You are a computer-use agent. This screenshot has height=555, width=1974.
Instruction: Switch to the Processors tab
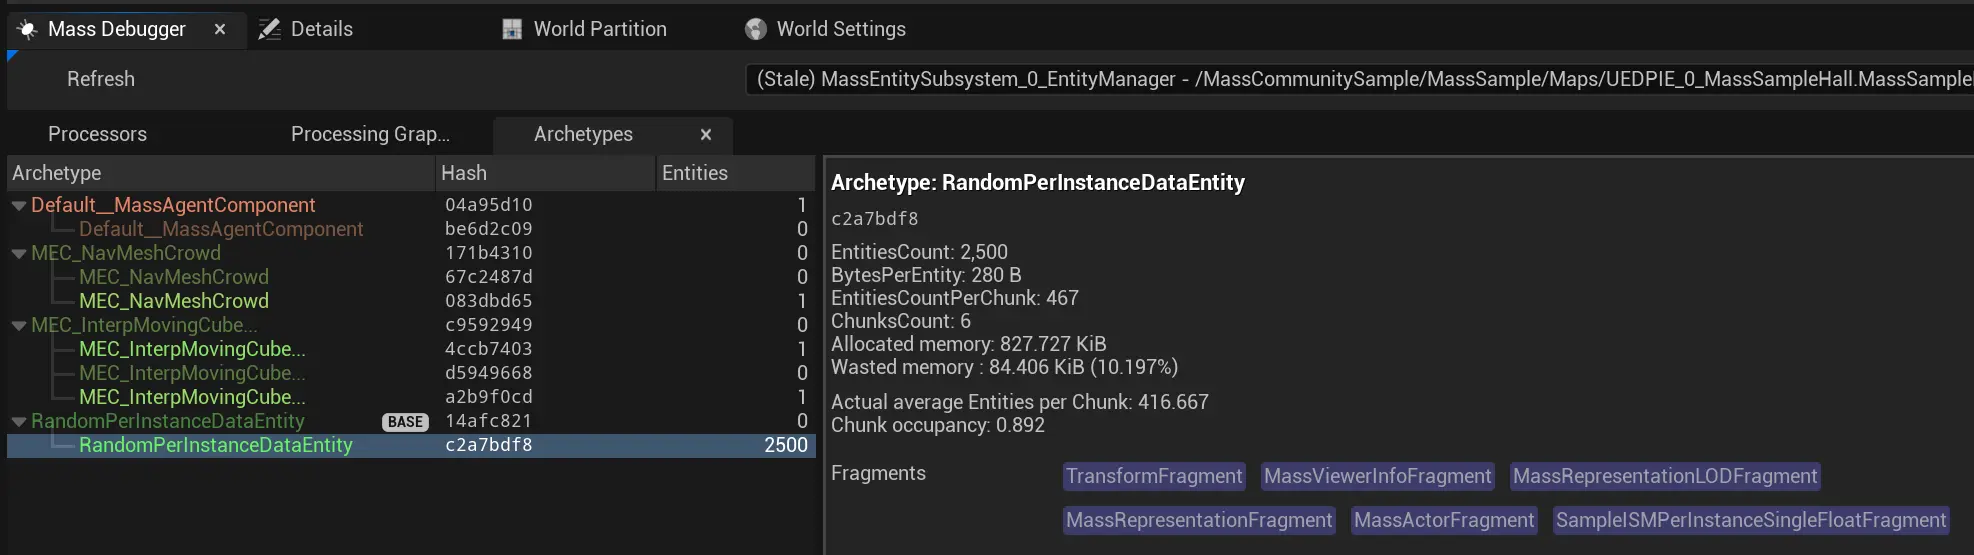tap(97, 134)
